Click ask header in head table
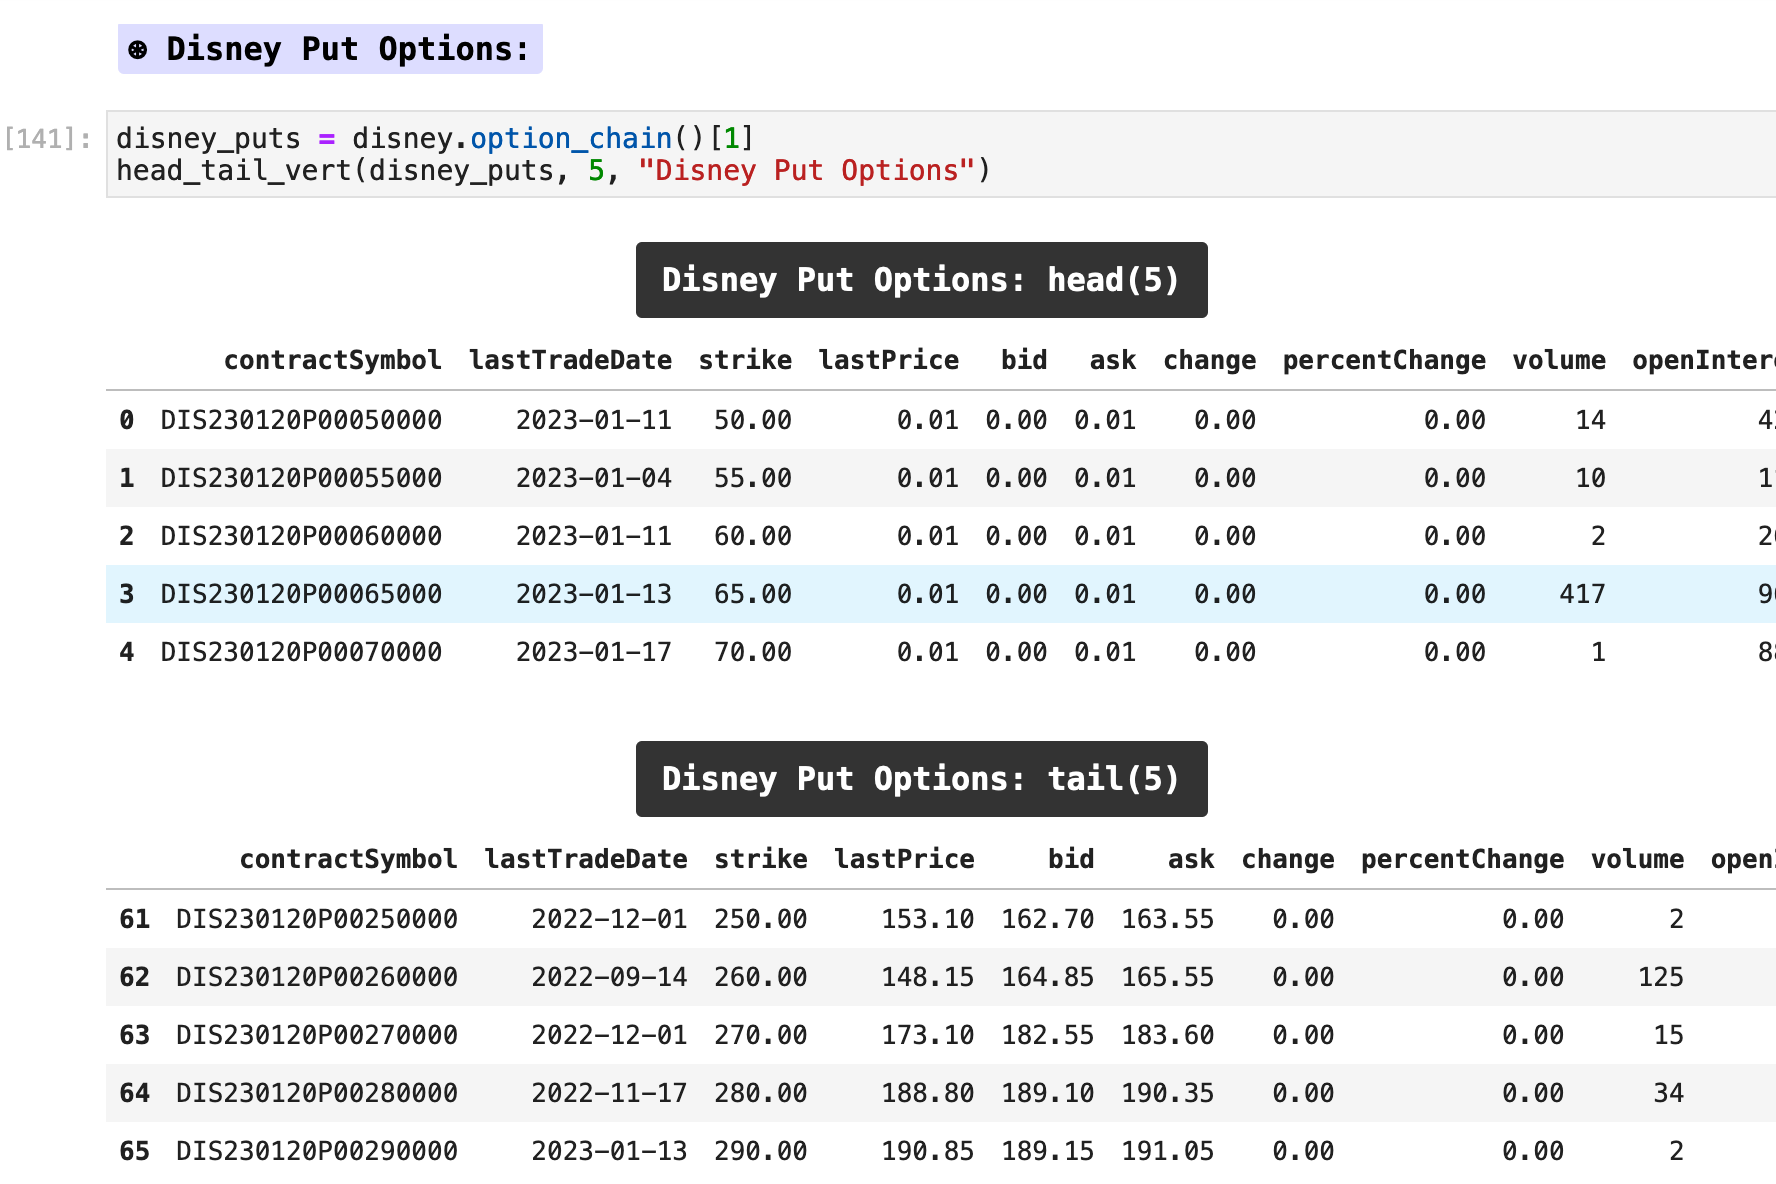This screenshot has width=1776, height=1184. click(1113, 360)
